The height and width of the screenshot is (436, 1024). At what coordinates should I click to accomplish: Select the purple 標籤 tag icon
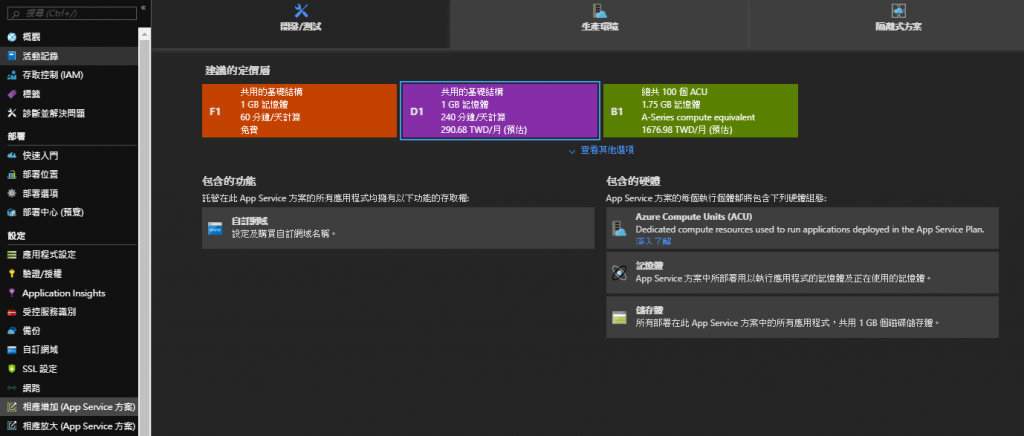click(12, 94)
